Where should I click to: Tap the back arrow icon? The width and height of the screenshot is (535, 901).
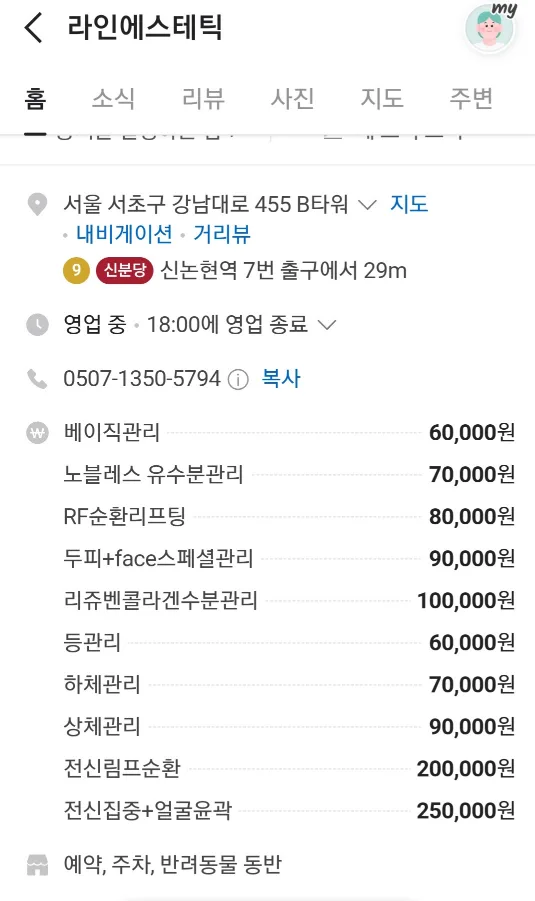click(33, 28)
